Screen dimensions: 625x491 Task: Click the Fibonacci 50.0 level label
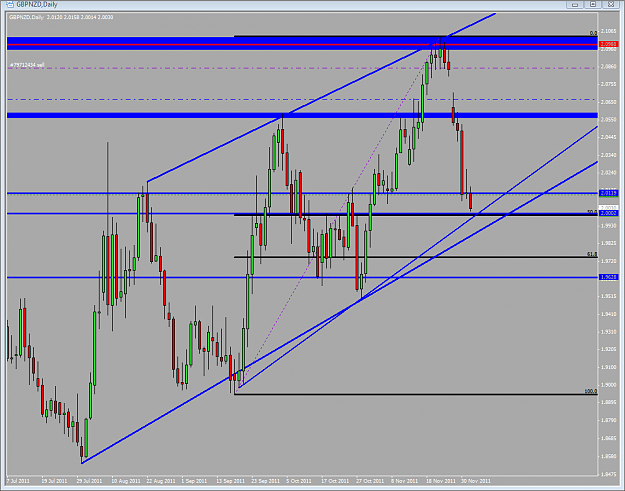point(592,212)
